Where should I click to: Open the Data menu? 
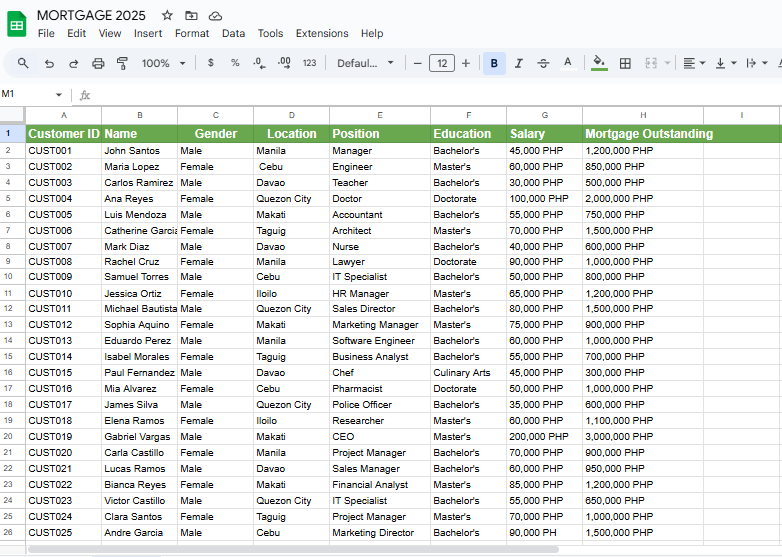233,33
